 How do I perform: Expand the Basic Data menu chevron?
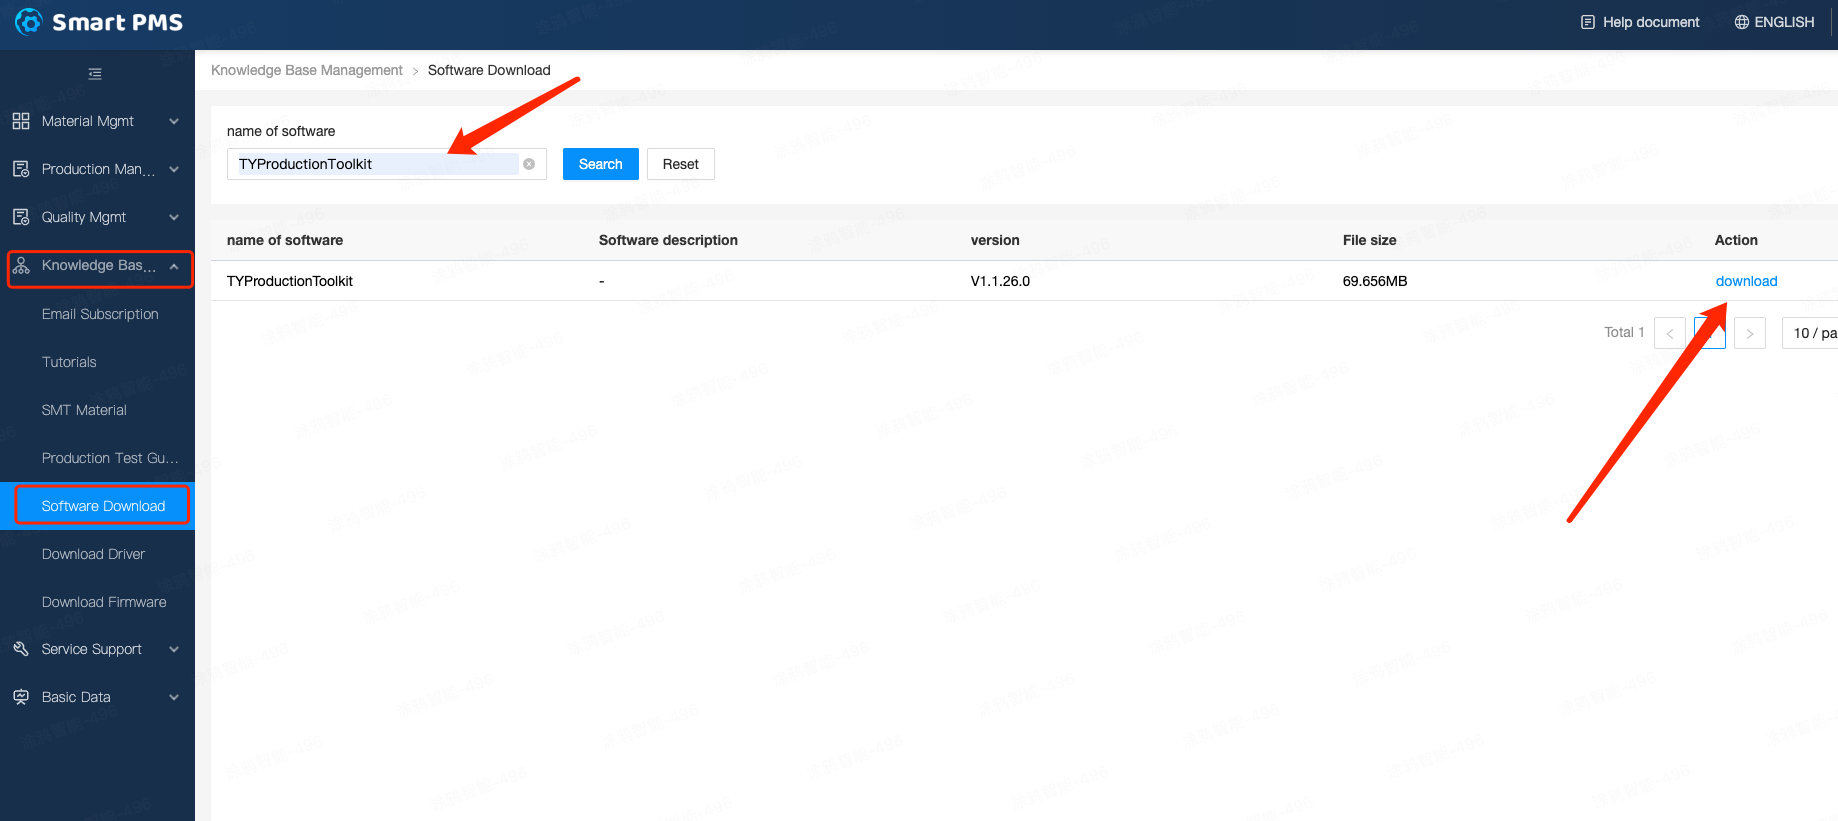click(174, 697)
